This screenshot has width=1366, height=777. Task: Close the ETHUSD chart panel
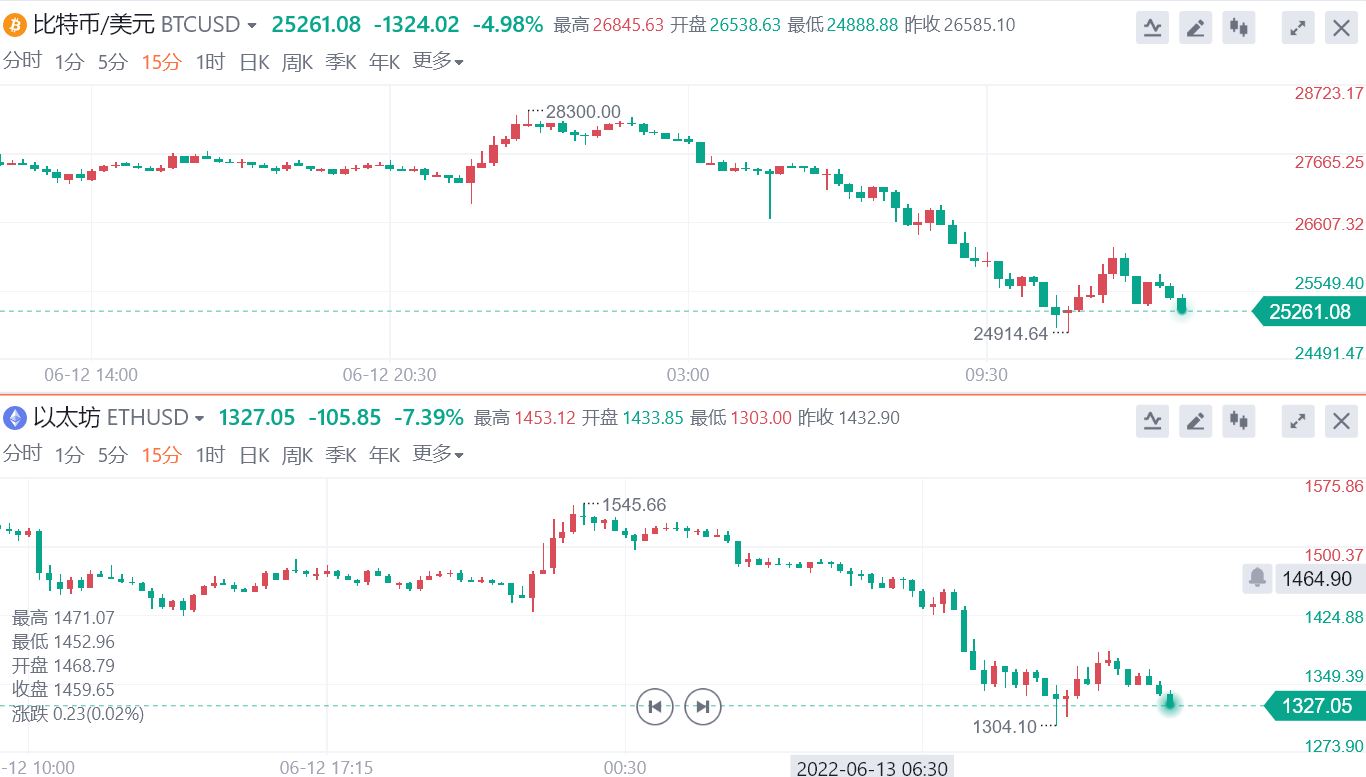pos(1341,421)
